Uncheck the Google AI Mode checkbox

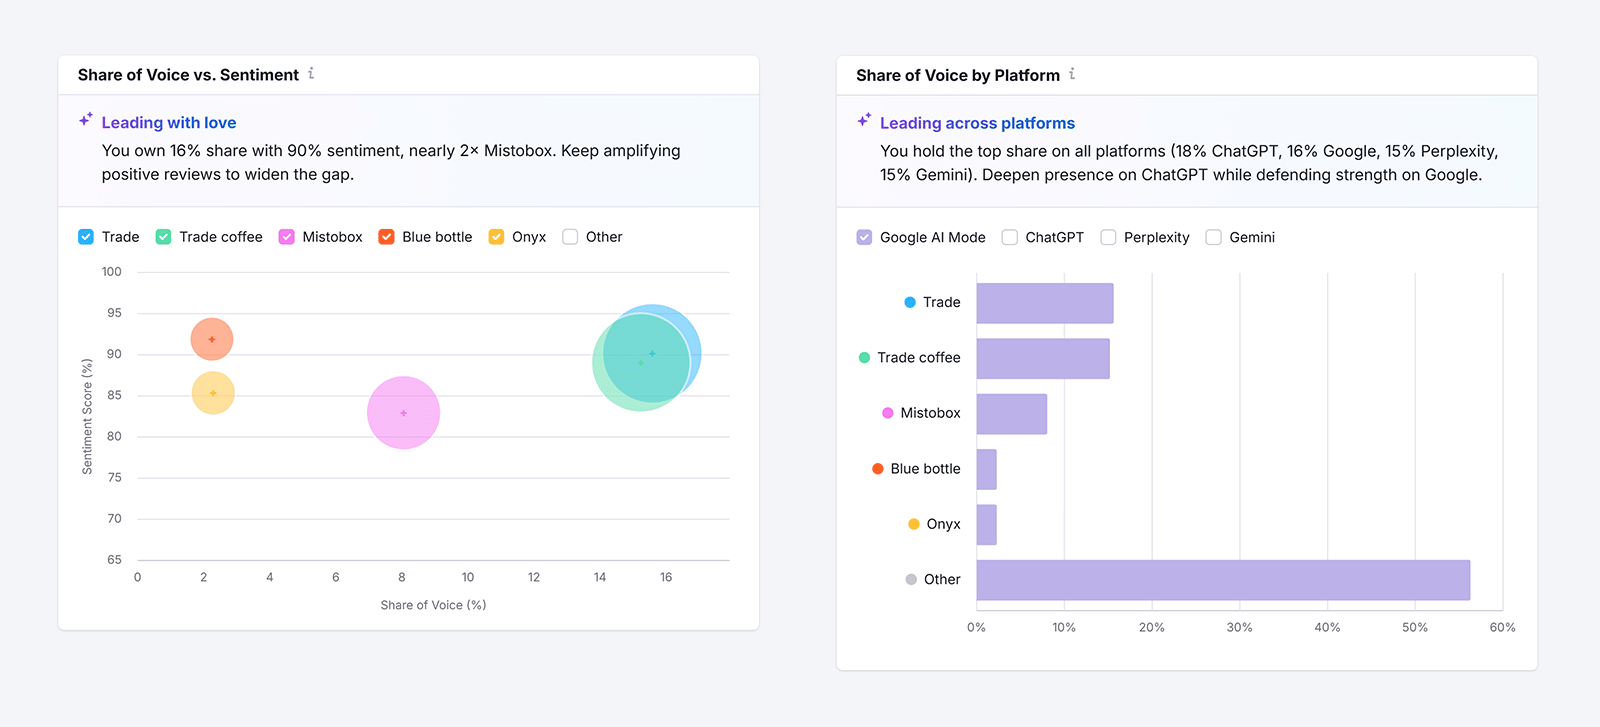(x=864, y=237)
